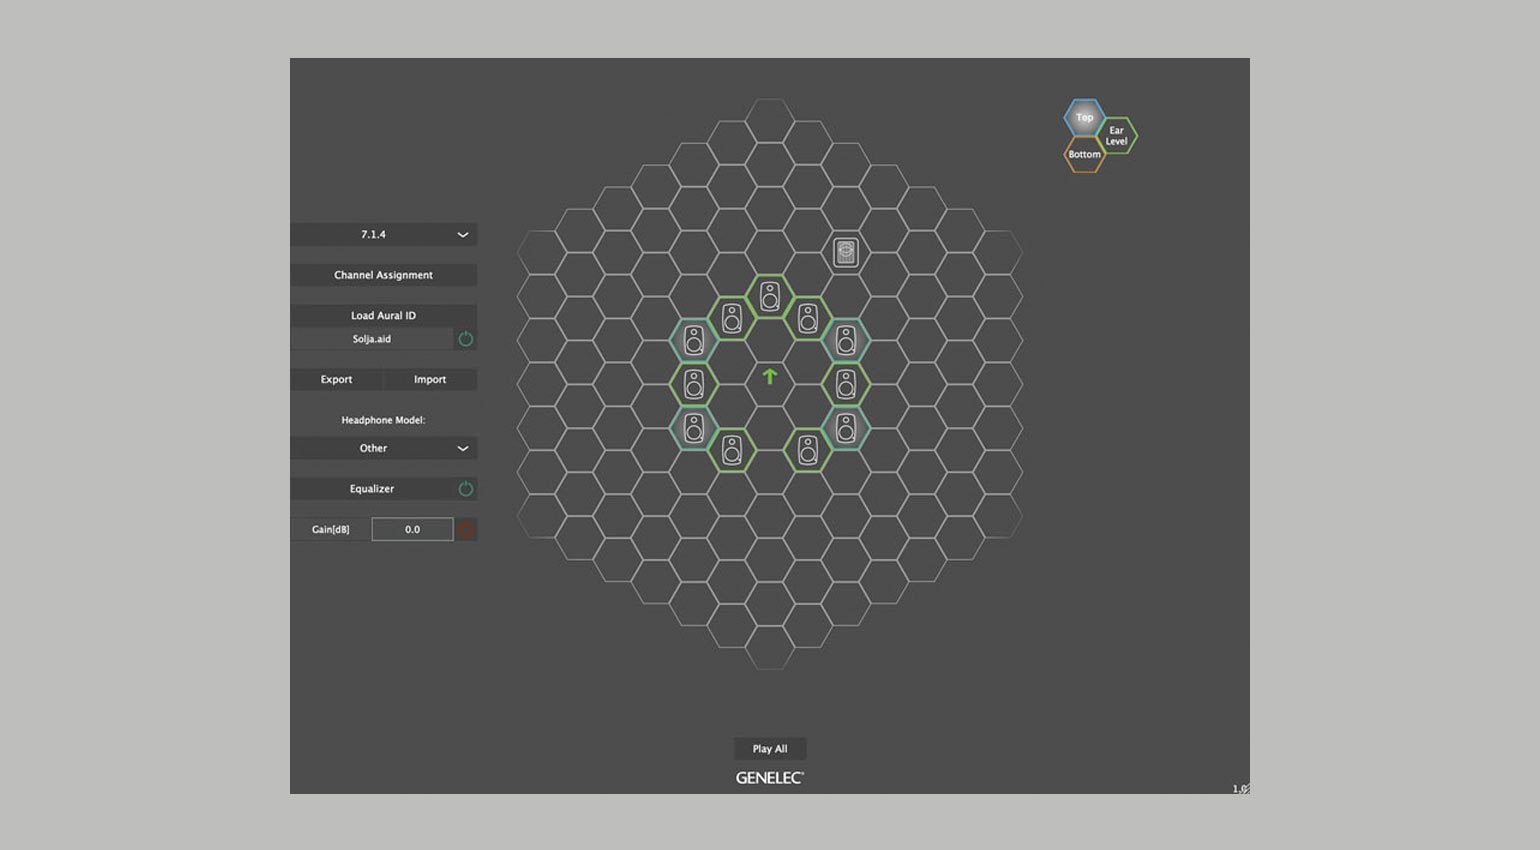Switch to the Bottom layer hexagon
The width and height of the screenshot is (1540, 850).
coord(1084,154)
